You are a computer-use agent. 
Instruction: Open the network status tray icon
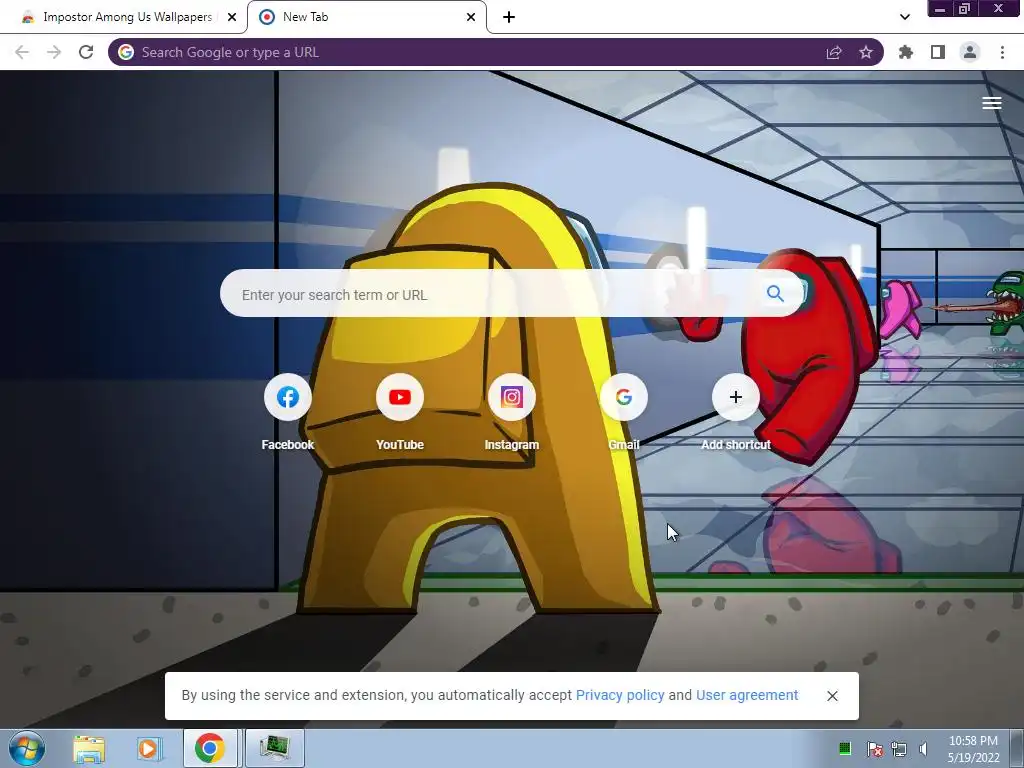click(899, 749)
